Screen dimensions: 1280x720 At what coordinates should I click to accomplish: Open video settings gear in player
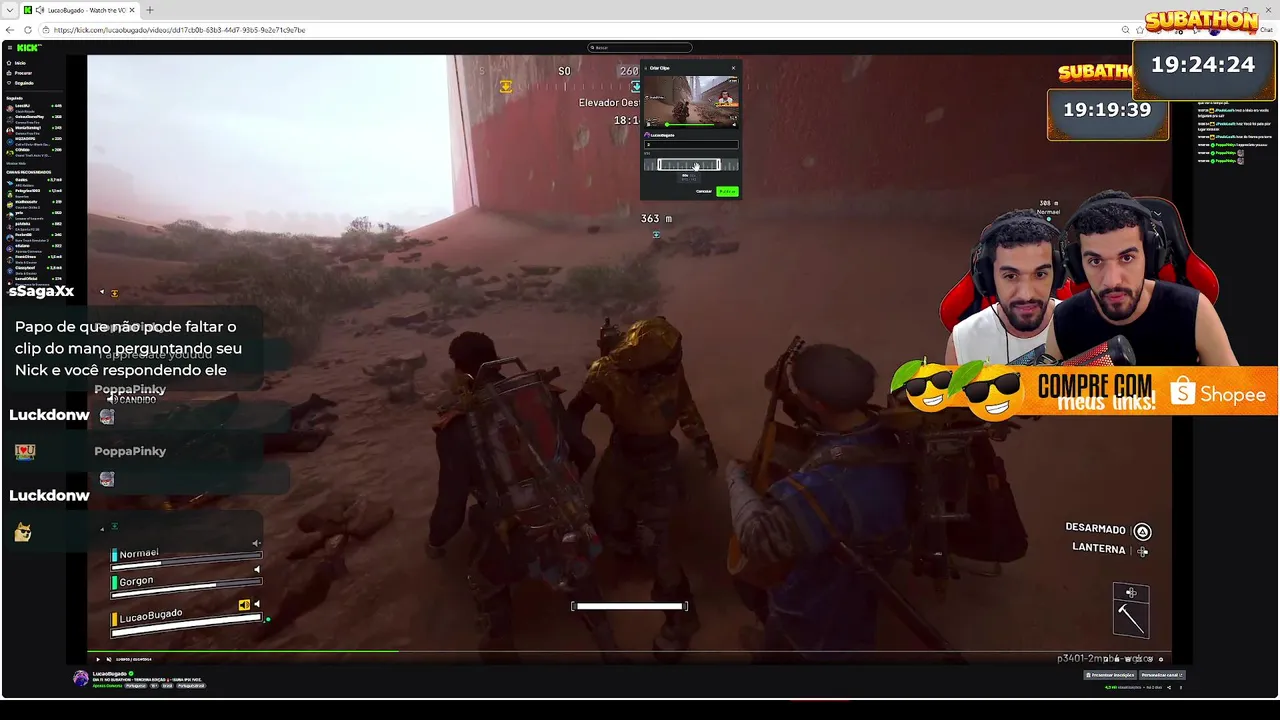point(1160,659)
